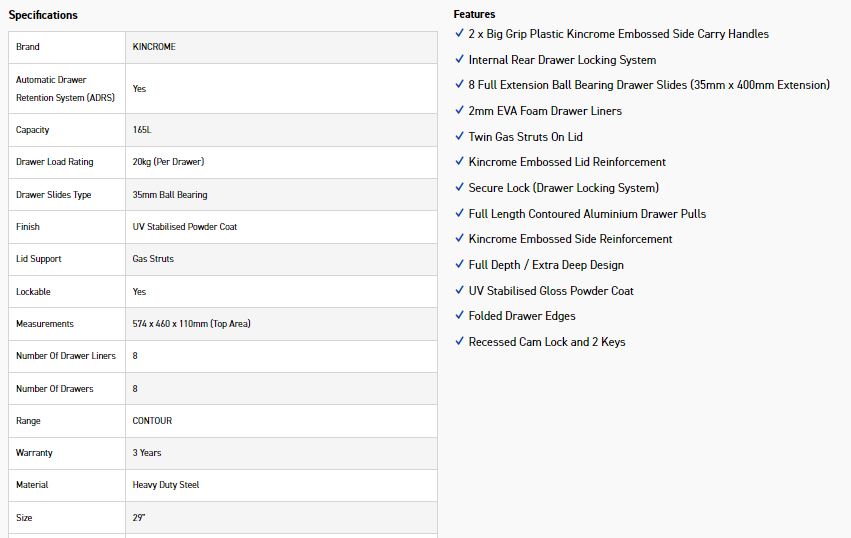Select the 3 Years warranty value

point(147,453)
